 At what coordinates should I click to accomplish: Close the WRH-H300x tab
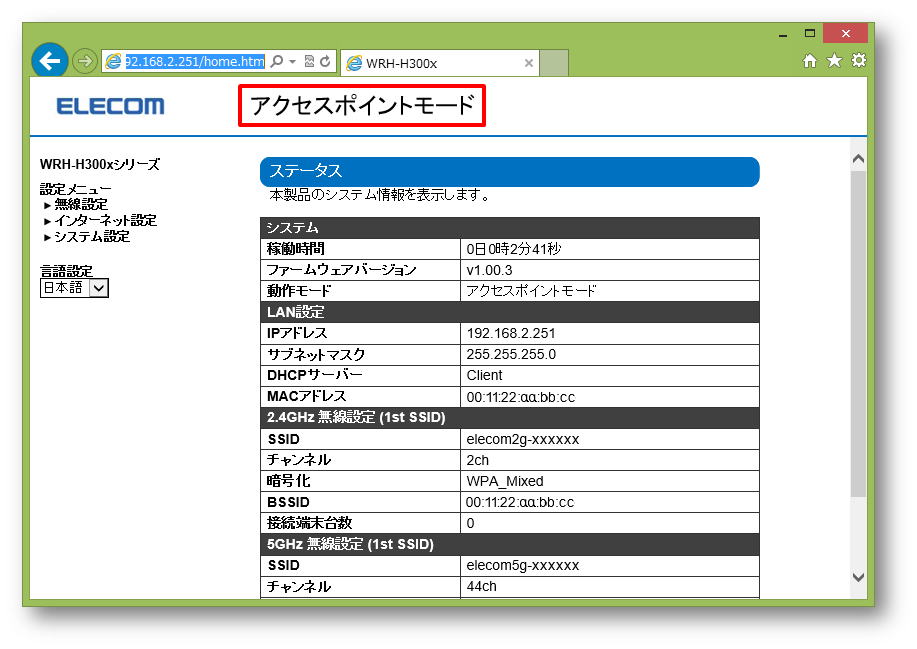point(529,63)
